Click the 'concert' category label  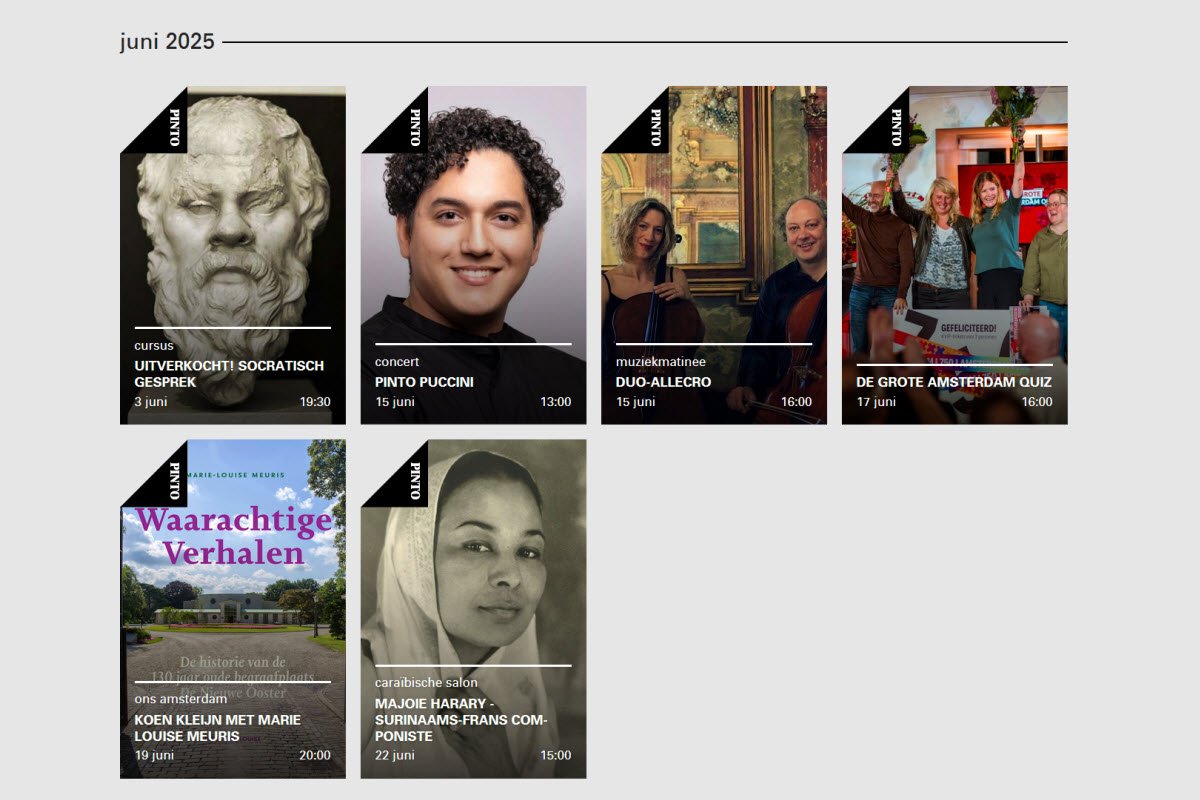tap(397, 362)
